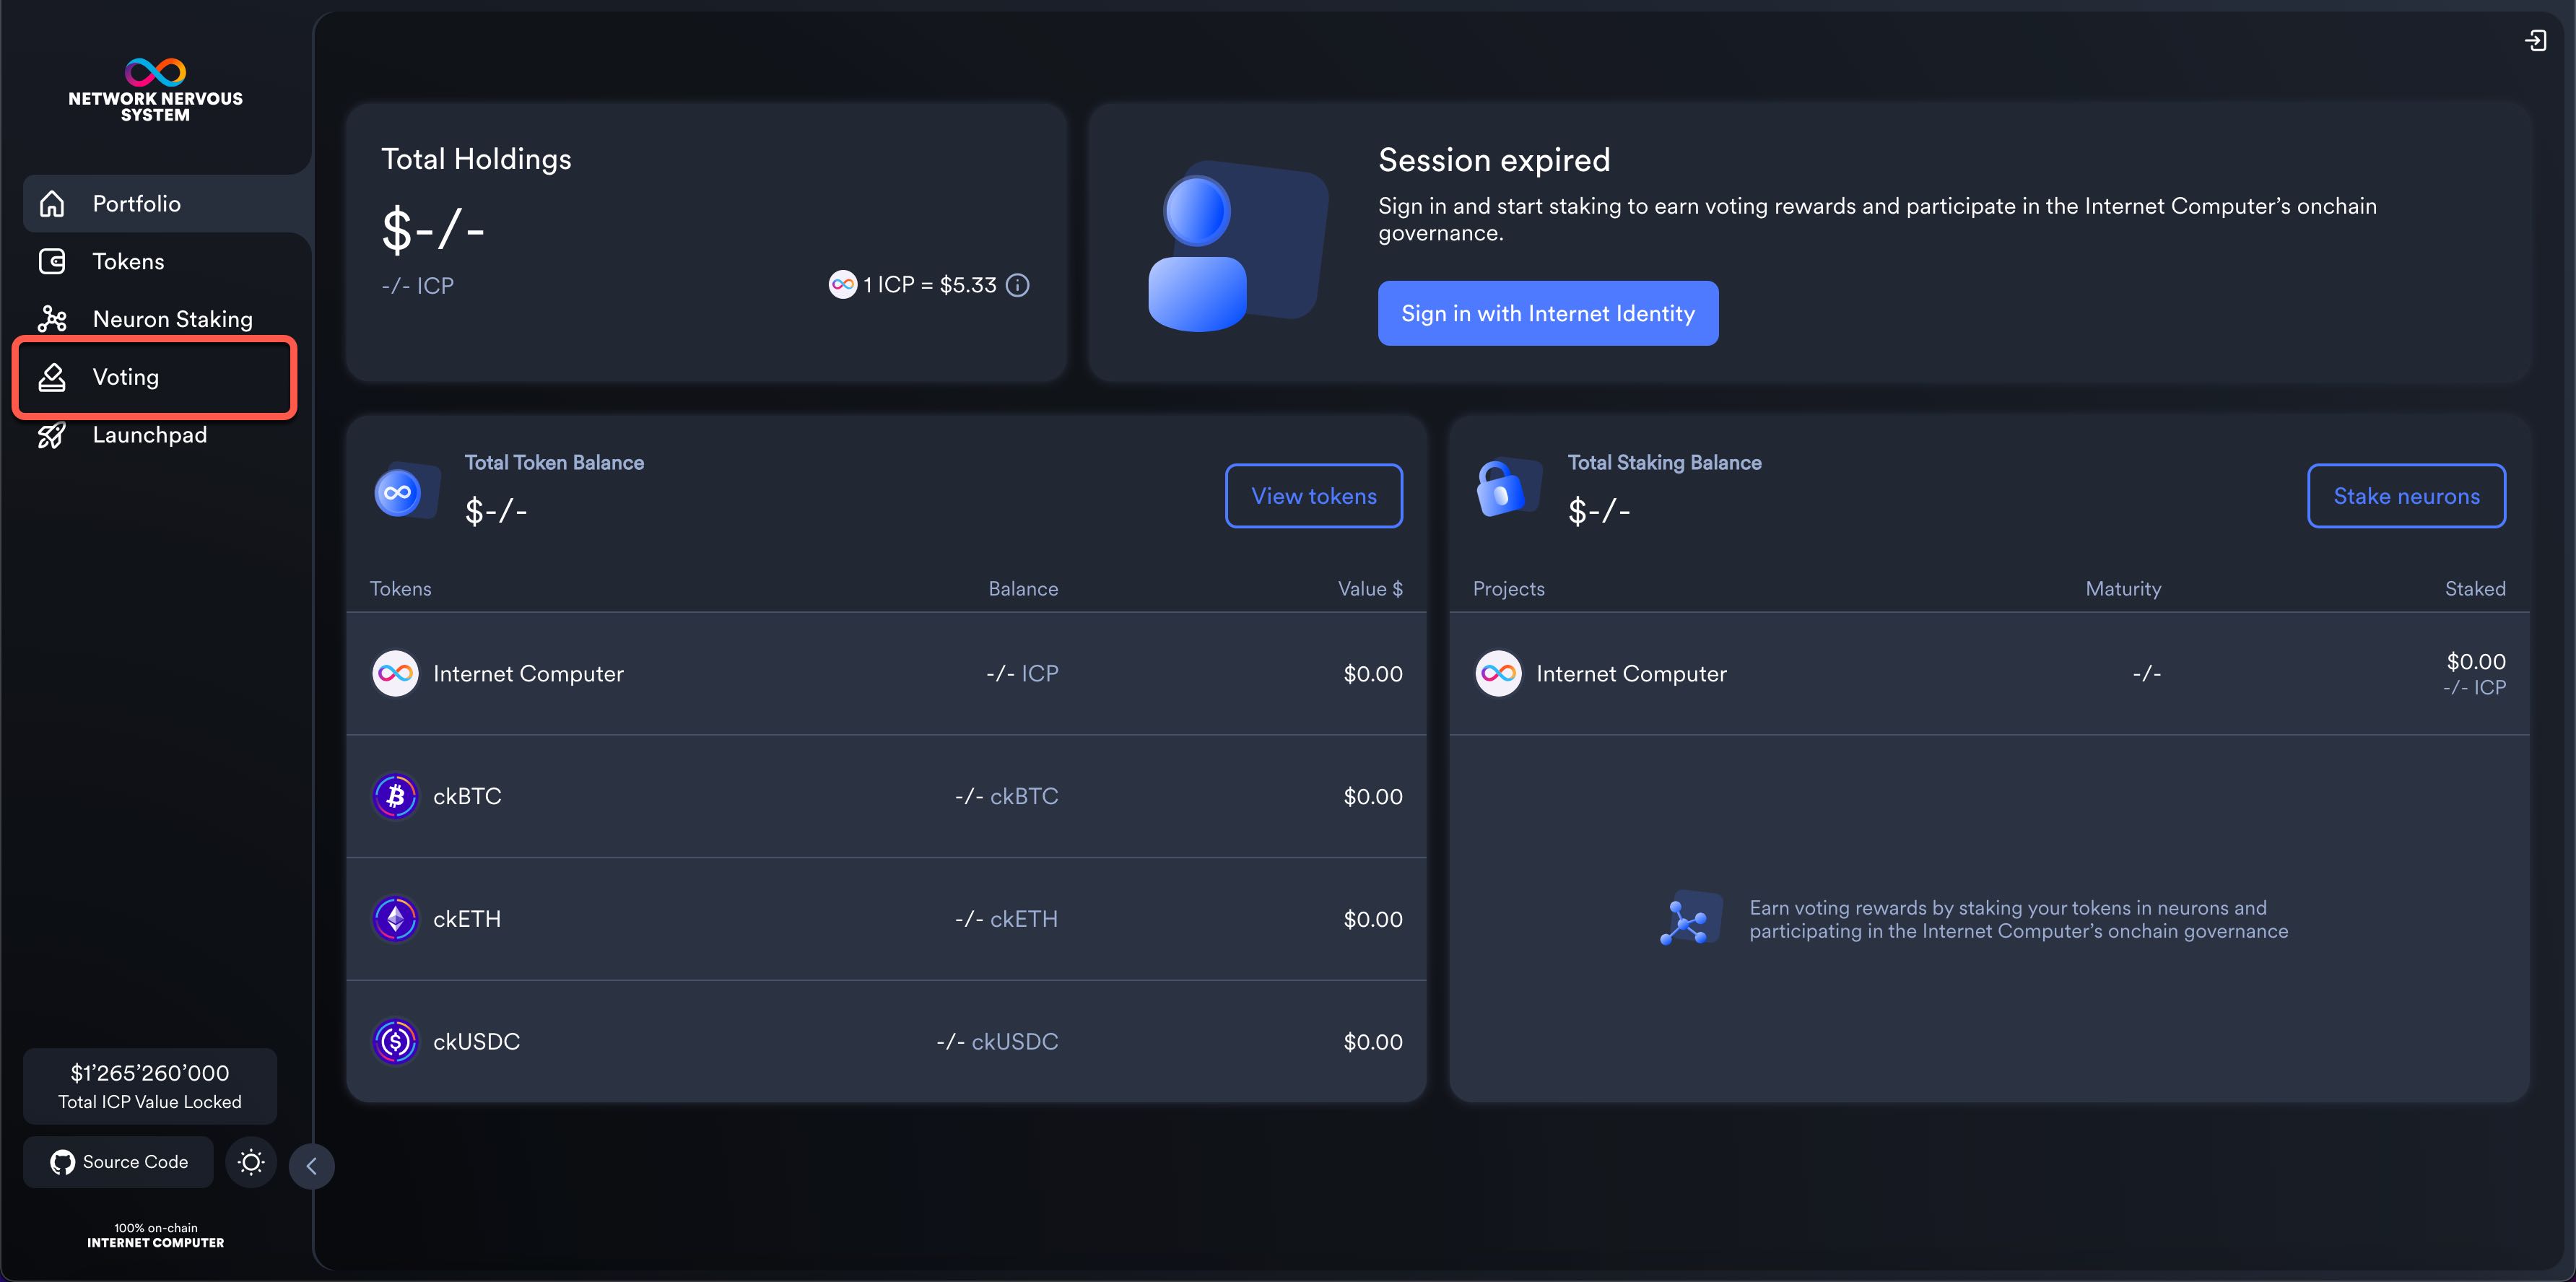
Task: Toggle the light/dark theme sun button
Action: click(250, 1162)
